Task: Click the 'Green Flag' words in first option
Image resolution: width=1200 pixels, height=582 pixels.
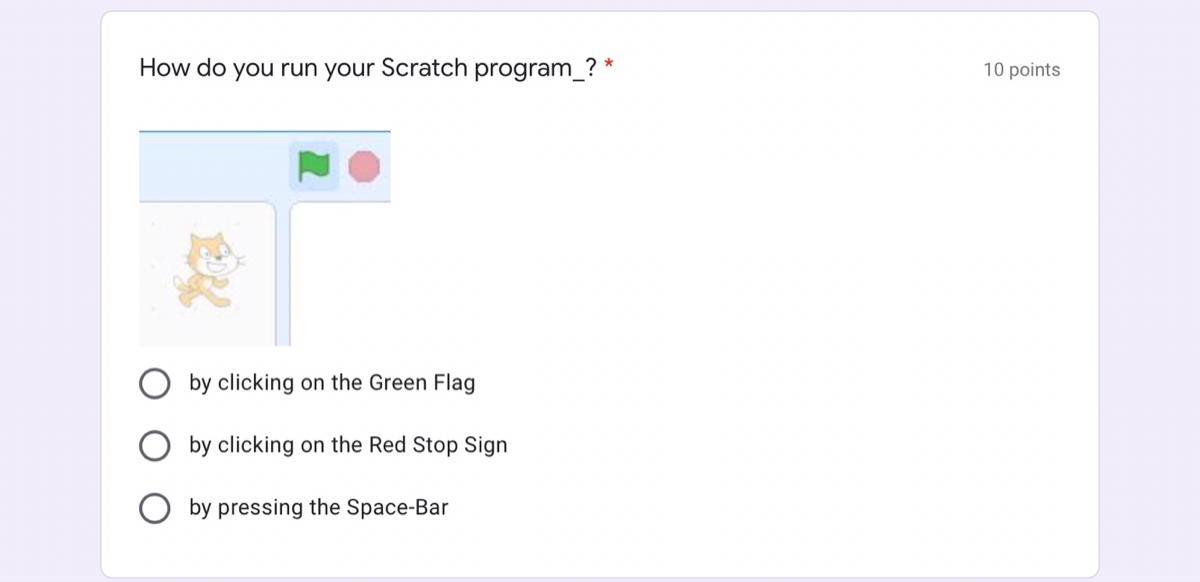Action: pyautogui.click(x=422, y=383)
